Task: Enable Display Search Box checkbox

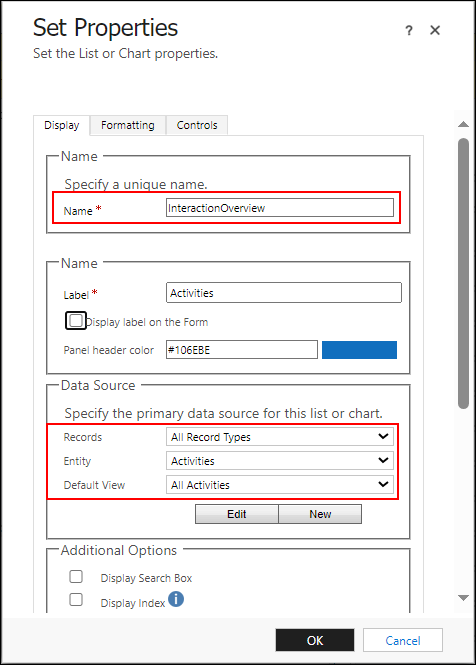Action: point(76,577)
